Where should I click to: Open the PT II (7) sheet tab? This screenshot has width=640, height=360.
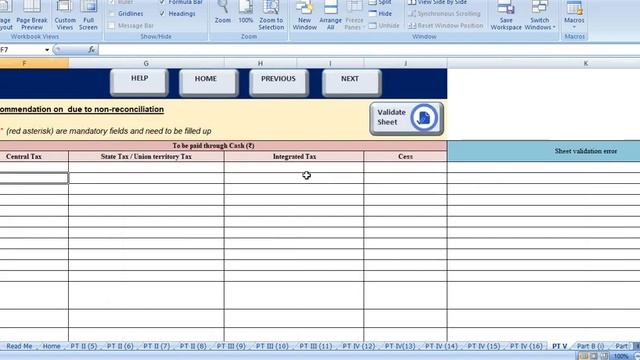(x=156, y=346)
